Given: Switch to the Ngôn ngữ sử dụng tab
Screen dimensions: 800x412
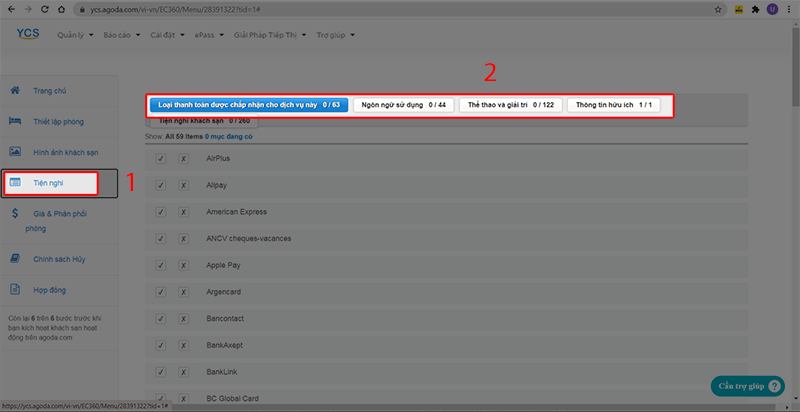Looking at the screenshot, I should (x=403, y=104).
